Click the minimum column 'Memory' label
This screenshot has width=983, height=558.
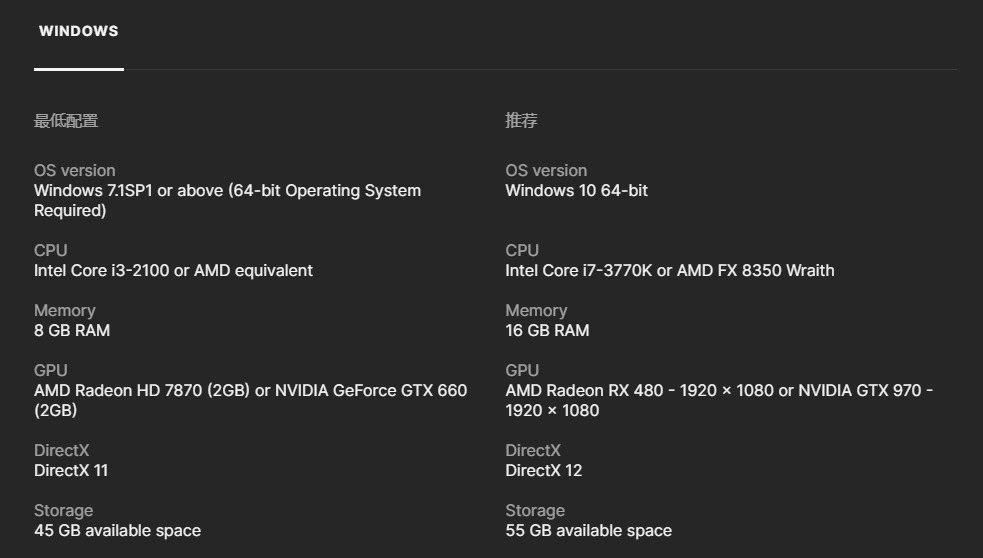[x=65, y=310]
